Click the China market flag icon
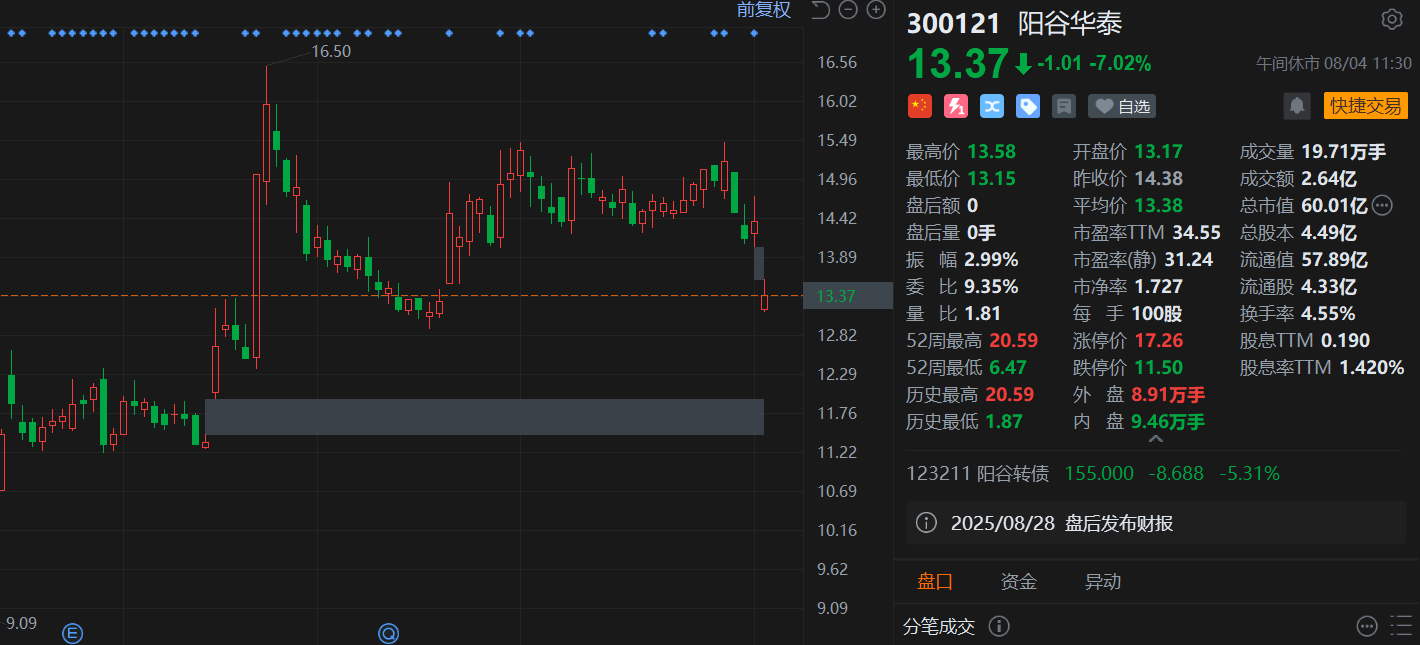 (919, 106)
